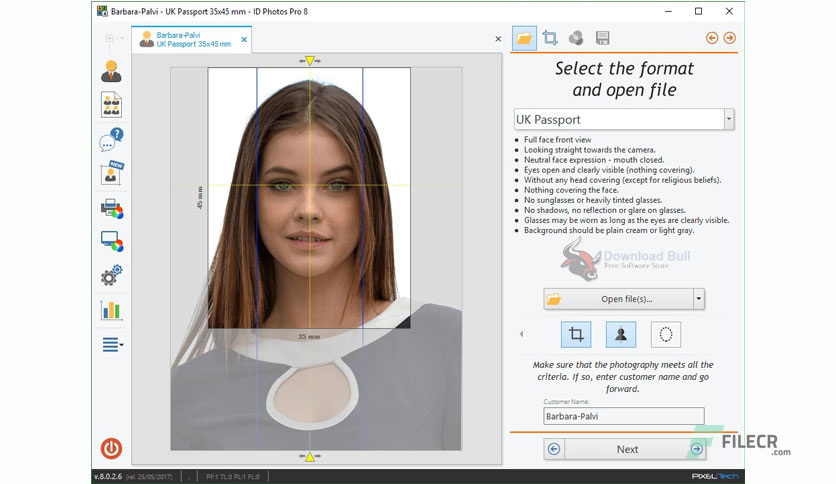
Task: Open the bar chart statistics icon
Action: point(111,310)
